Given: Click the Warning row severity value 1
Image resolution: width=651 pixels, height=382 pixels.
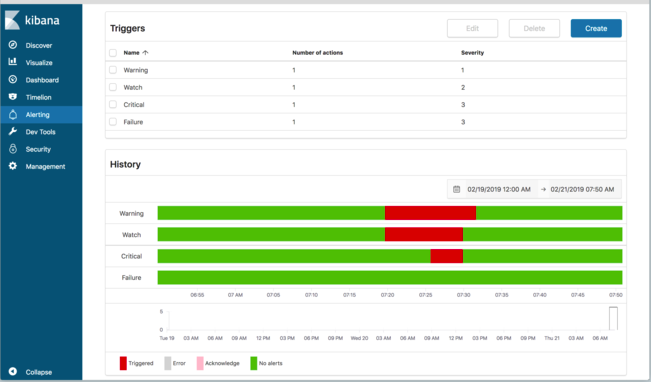Looking at the screenshot, I should point(463,70).
